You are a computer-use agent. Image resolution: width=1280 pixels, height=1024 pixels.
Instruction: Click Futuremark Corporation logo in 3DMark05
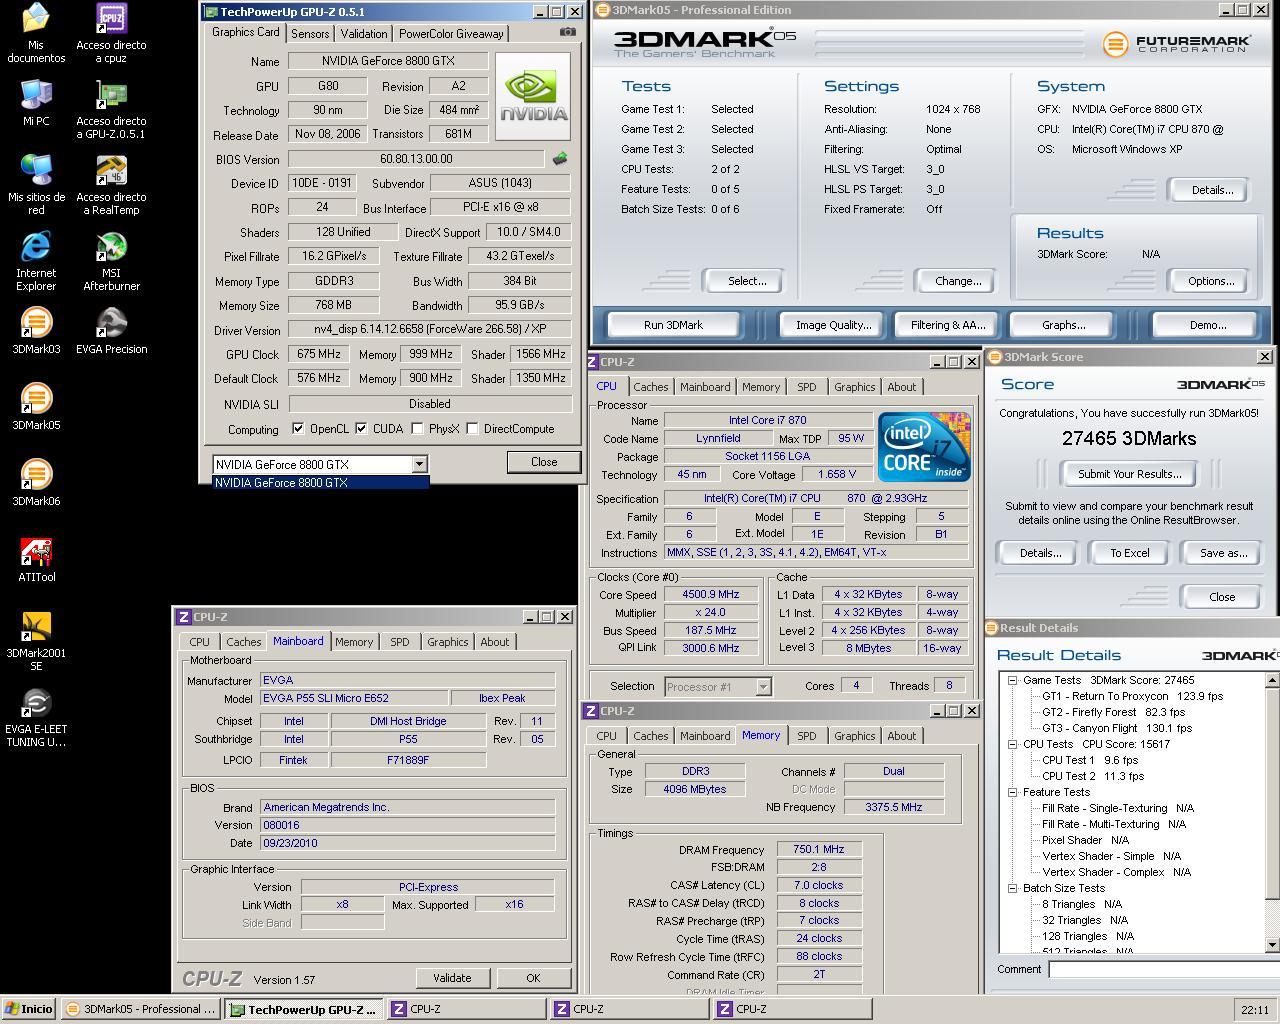coord(1177,44)
